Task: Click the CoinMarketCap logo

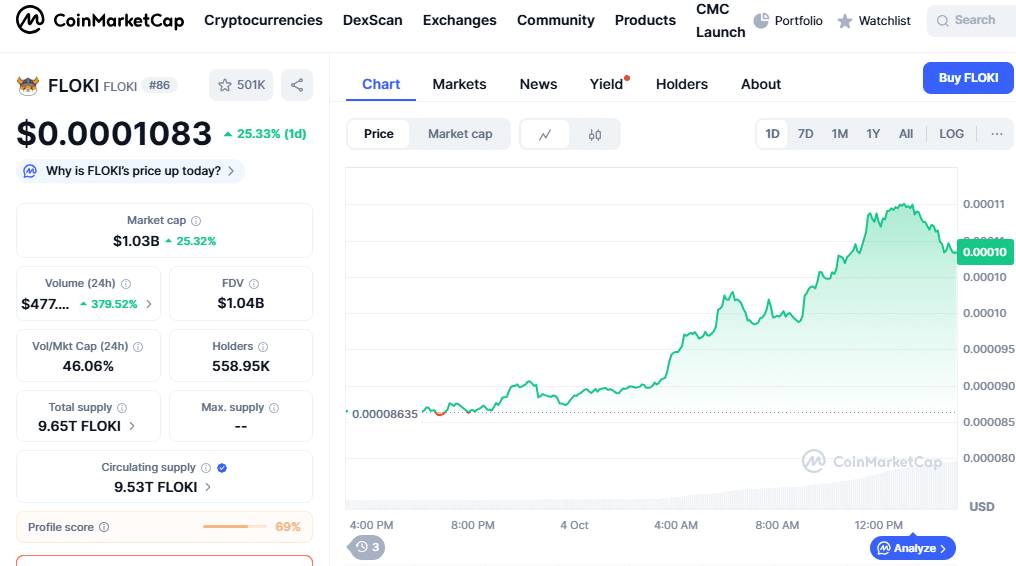Action: tap(100, 20)
